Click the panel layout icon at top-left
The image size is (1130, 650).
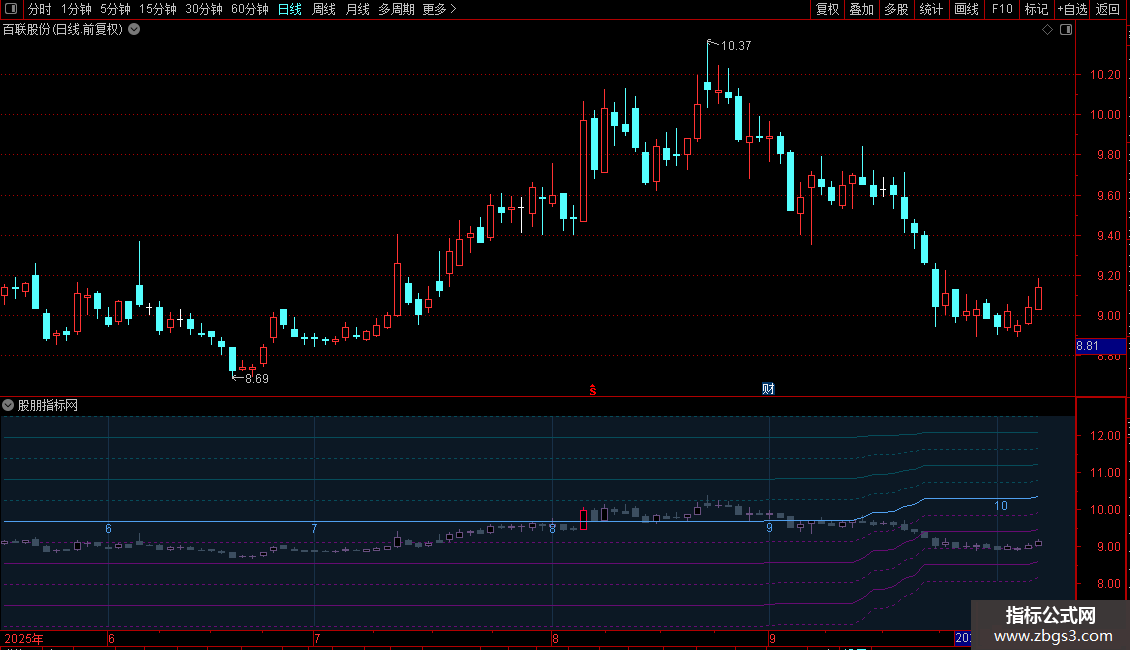click(x=11, y=9)
